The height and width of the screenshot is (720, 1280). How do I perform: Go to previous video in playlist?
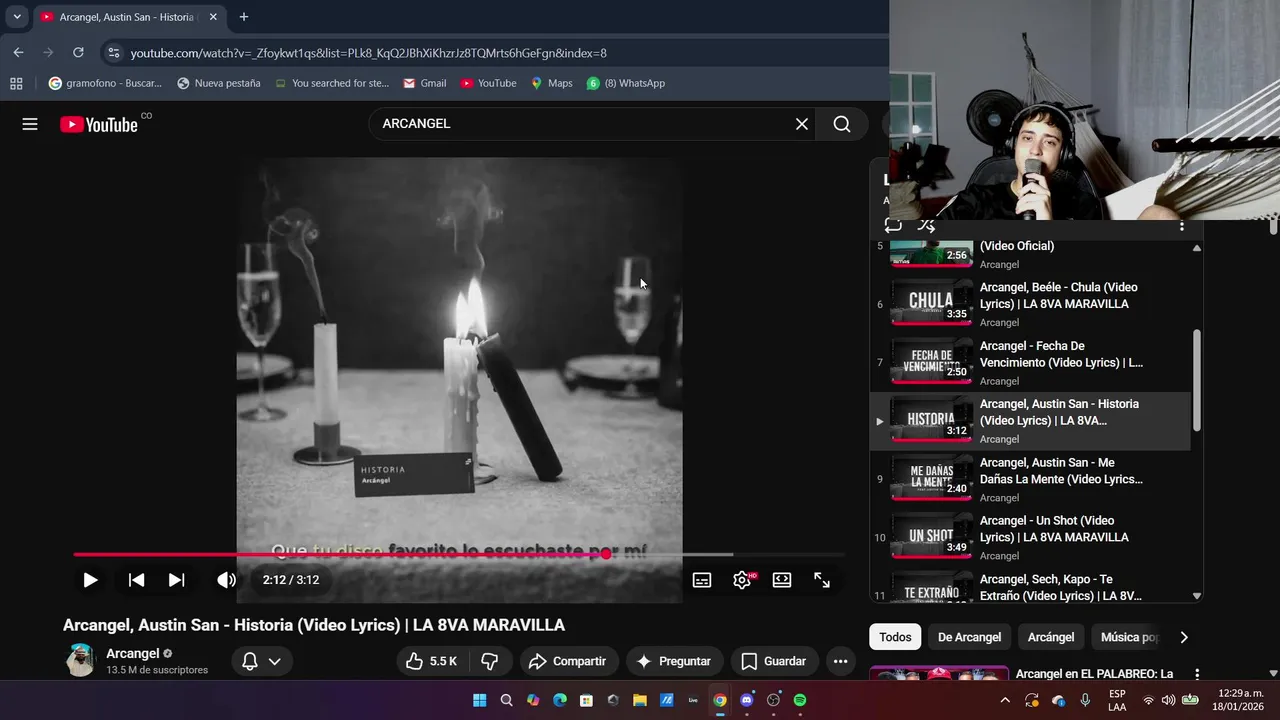(136, 580)
